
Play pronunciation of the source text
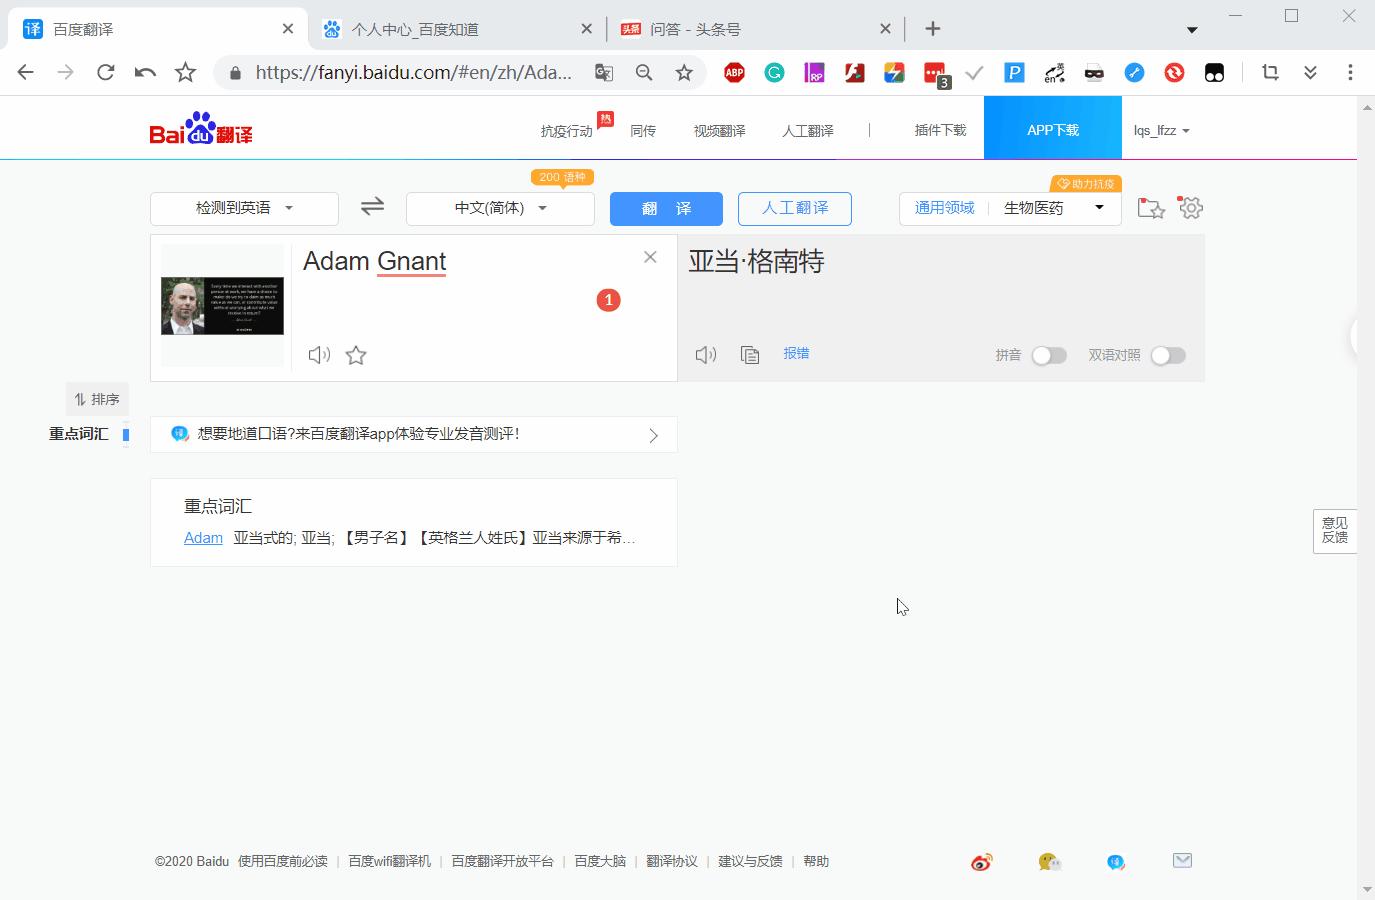point(318,354)
